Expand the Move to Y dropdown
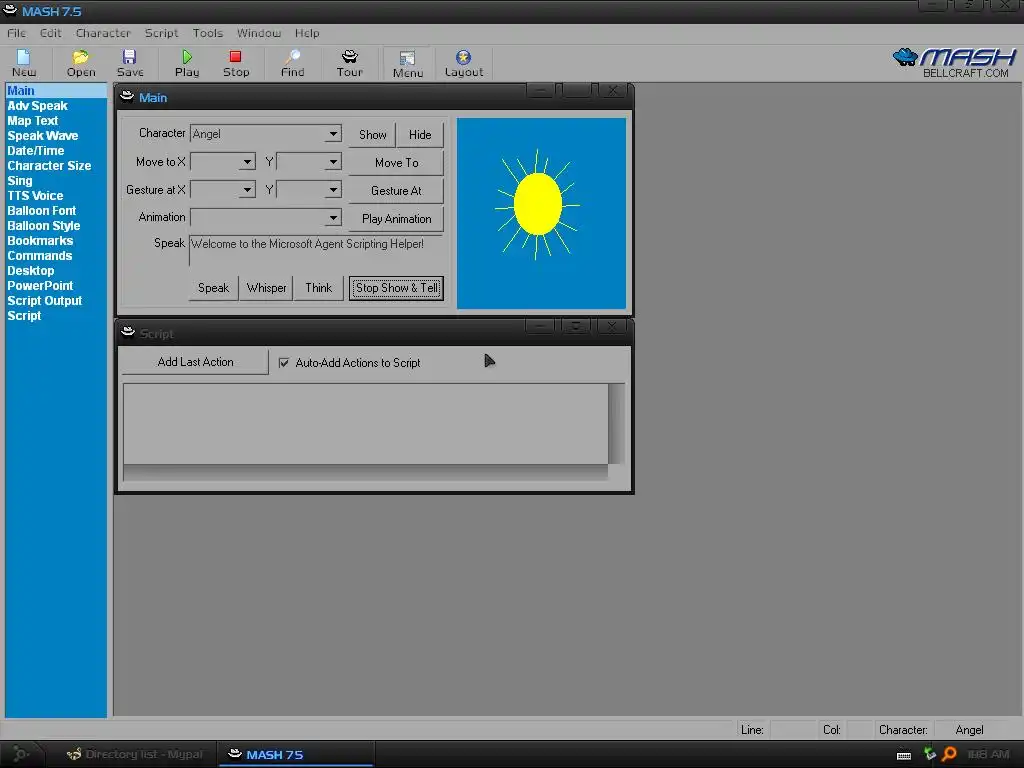Screen dimensions: 1024x768 (x=333, y=162)
